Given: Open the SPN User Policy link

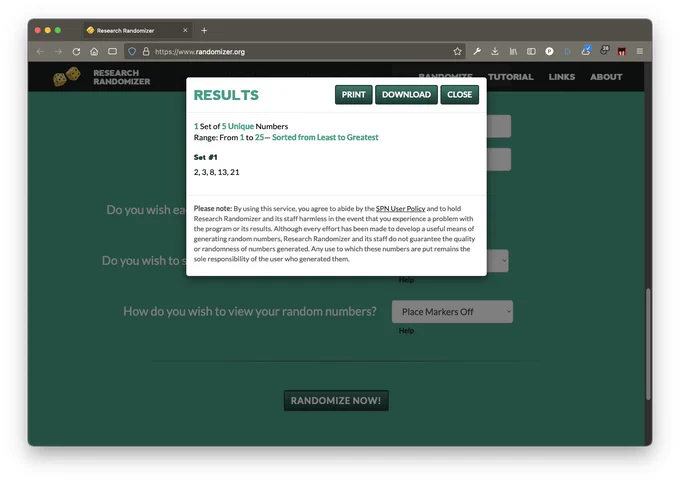Looking at the screenshot, I should pos(400,209).
